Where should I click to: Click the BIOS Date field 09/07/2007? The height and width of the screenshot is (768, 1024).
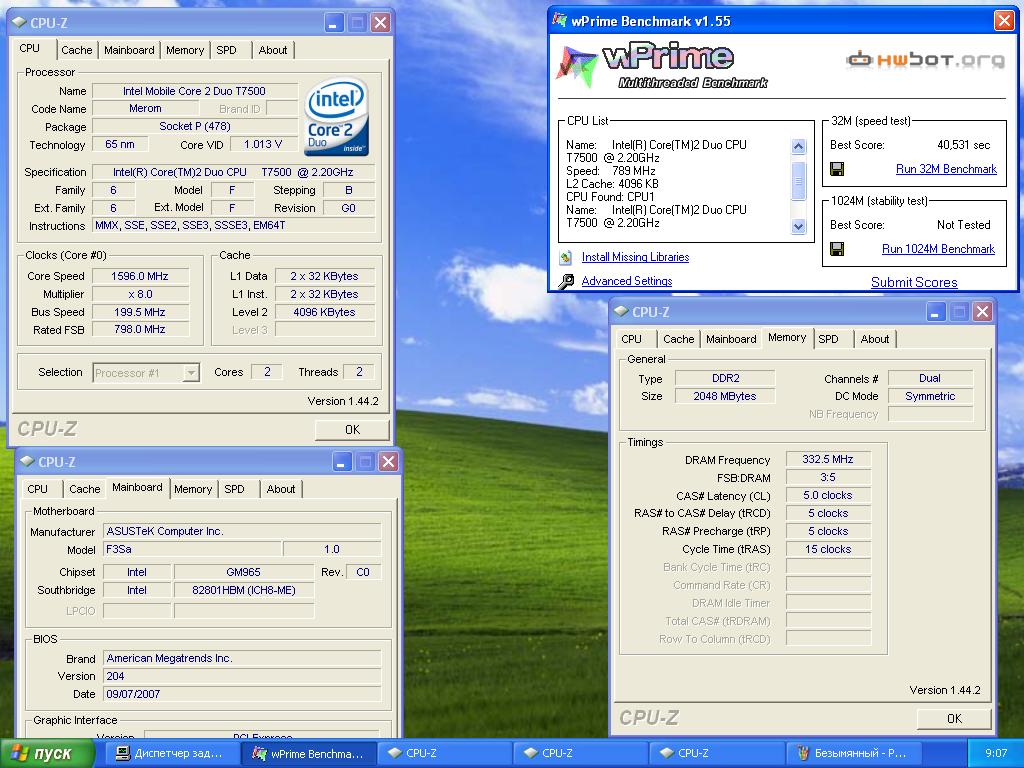point(242,694)
